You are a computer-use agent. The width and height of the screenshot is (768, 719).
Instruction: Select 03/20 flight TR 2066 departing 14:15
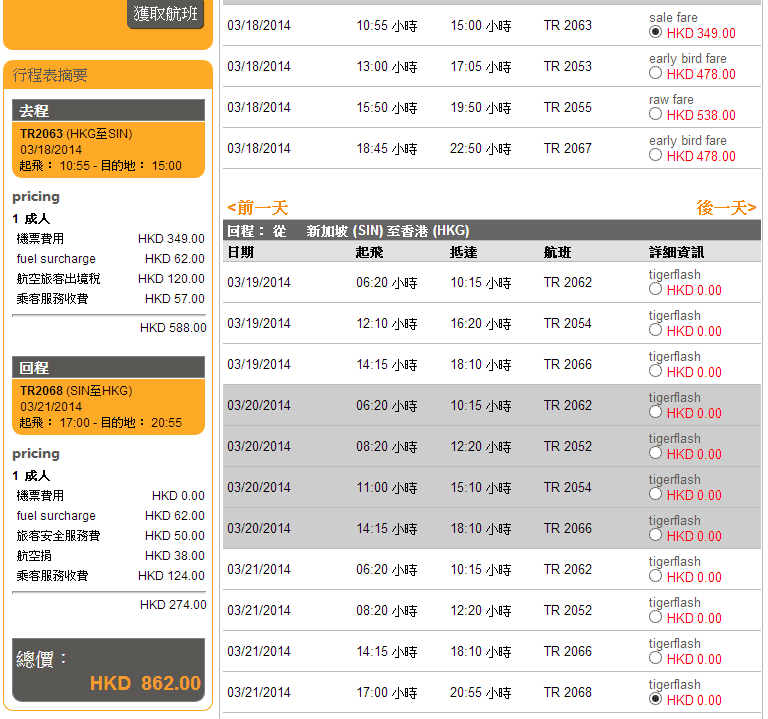pos(656,536)
